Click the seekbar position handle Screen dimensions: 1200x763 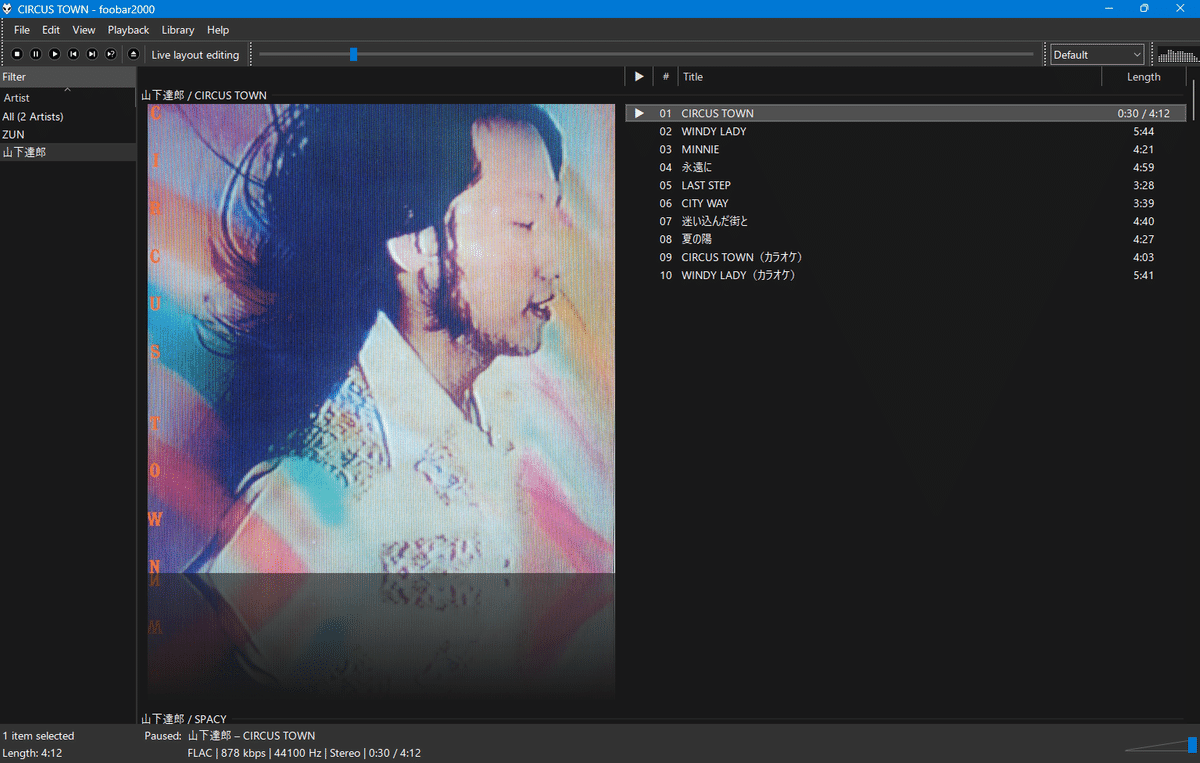(353, 54)
